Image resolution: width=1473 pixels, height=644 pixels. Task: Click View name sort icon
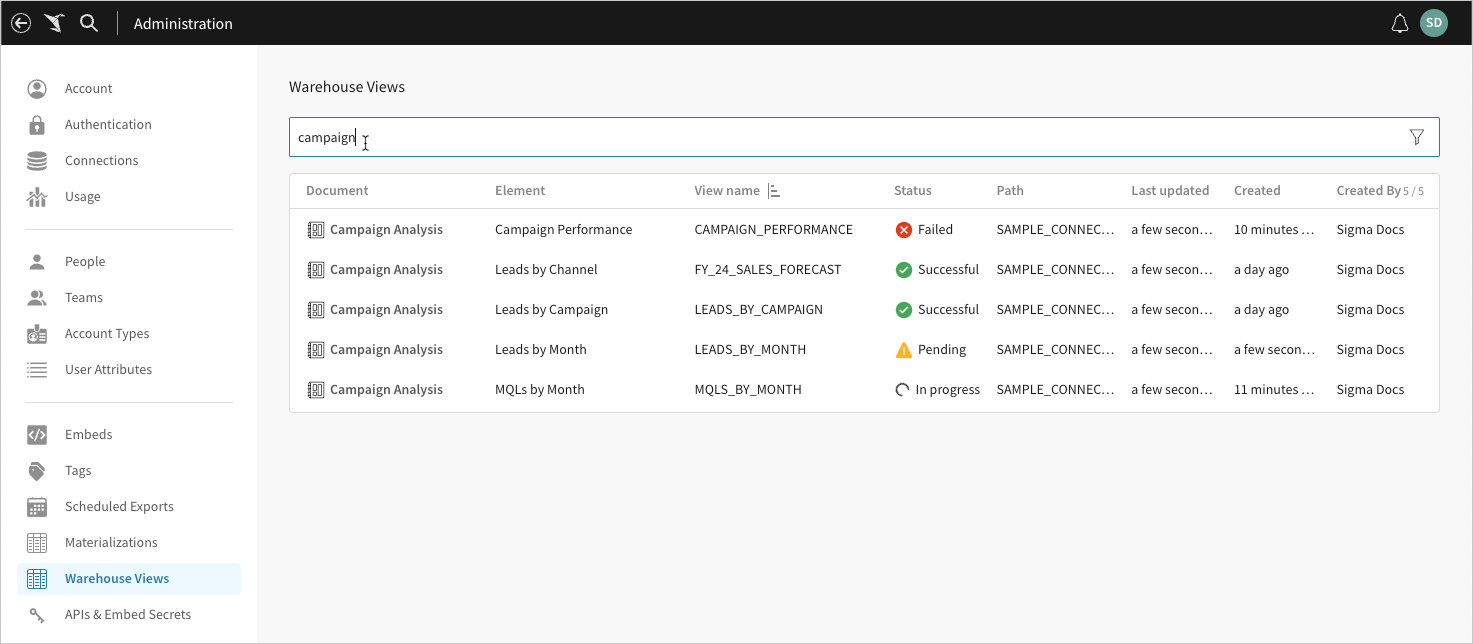774,191
